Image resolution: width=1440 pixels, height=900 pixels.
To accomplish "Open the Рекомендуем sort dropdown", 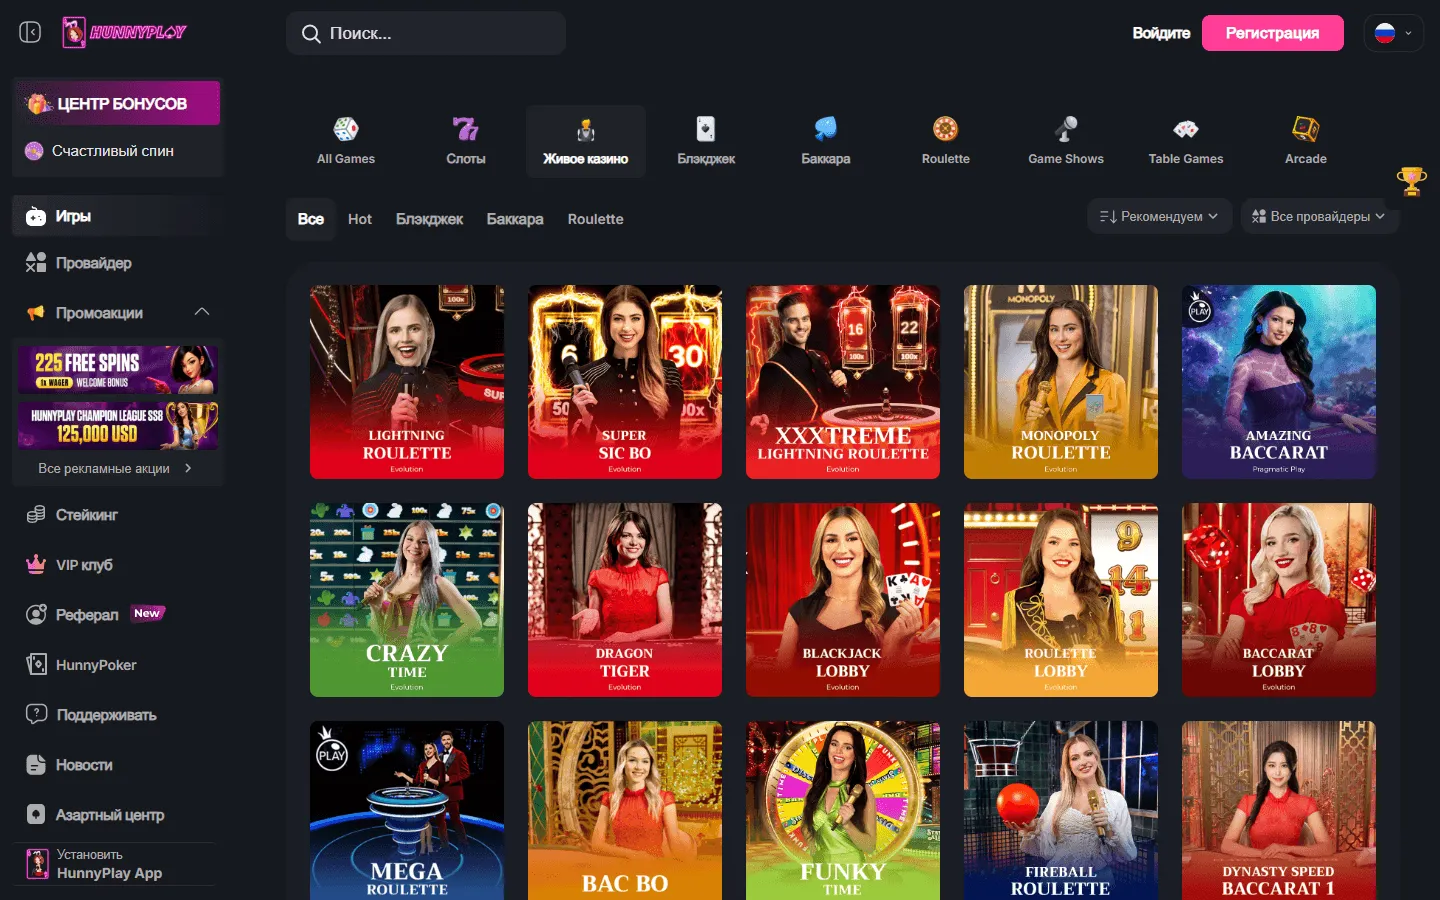I will tap(1159, 216).
